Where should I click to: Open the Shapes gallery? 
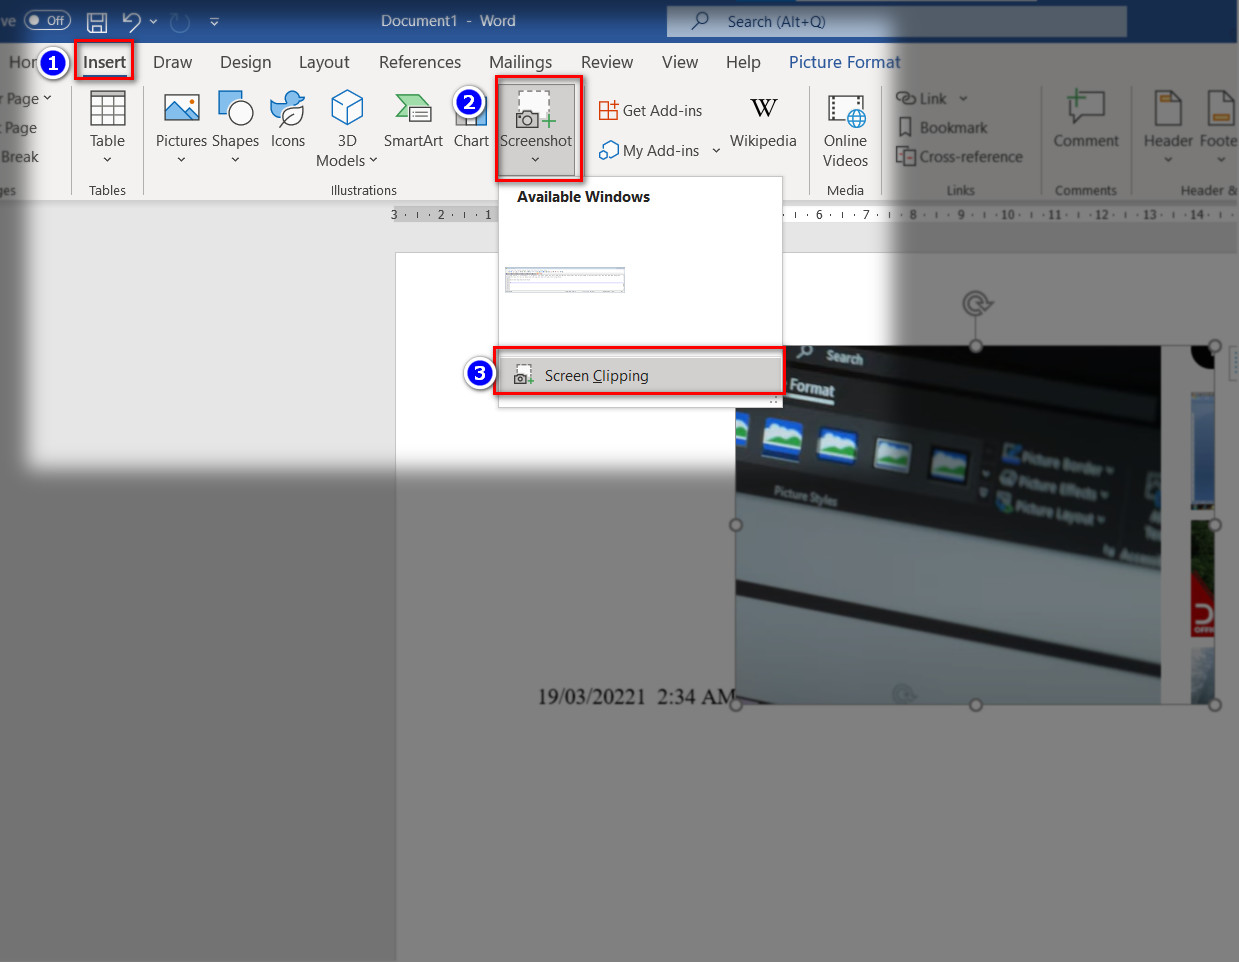(x=235, y=127)
